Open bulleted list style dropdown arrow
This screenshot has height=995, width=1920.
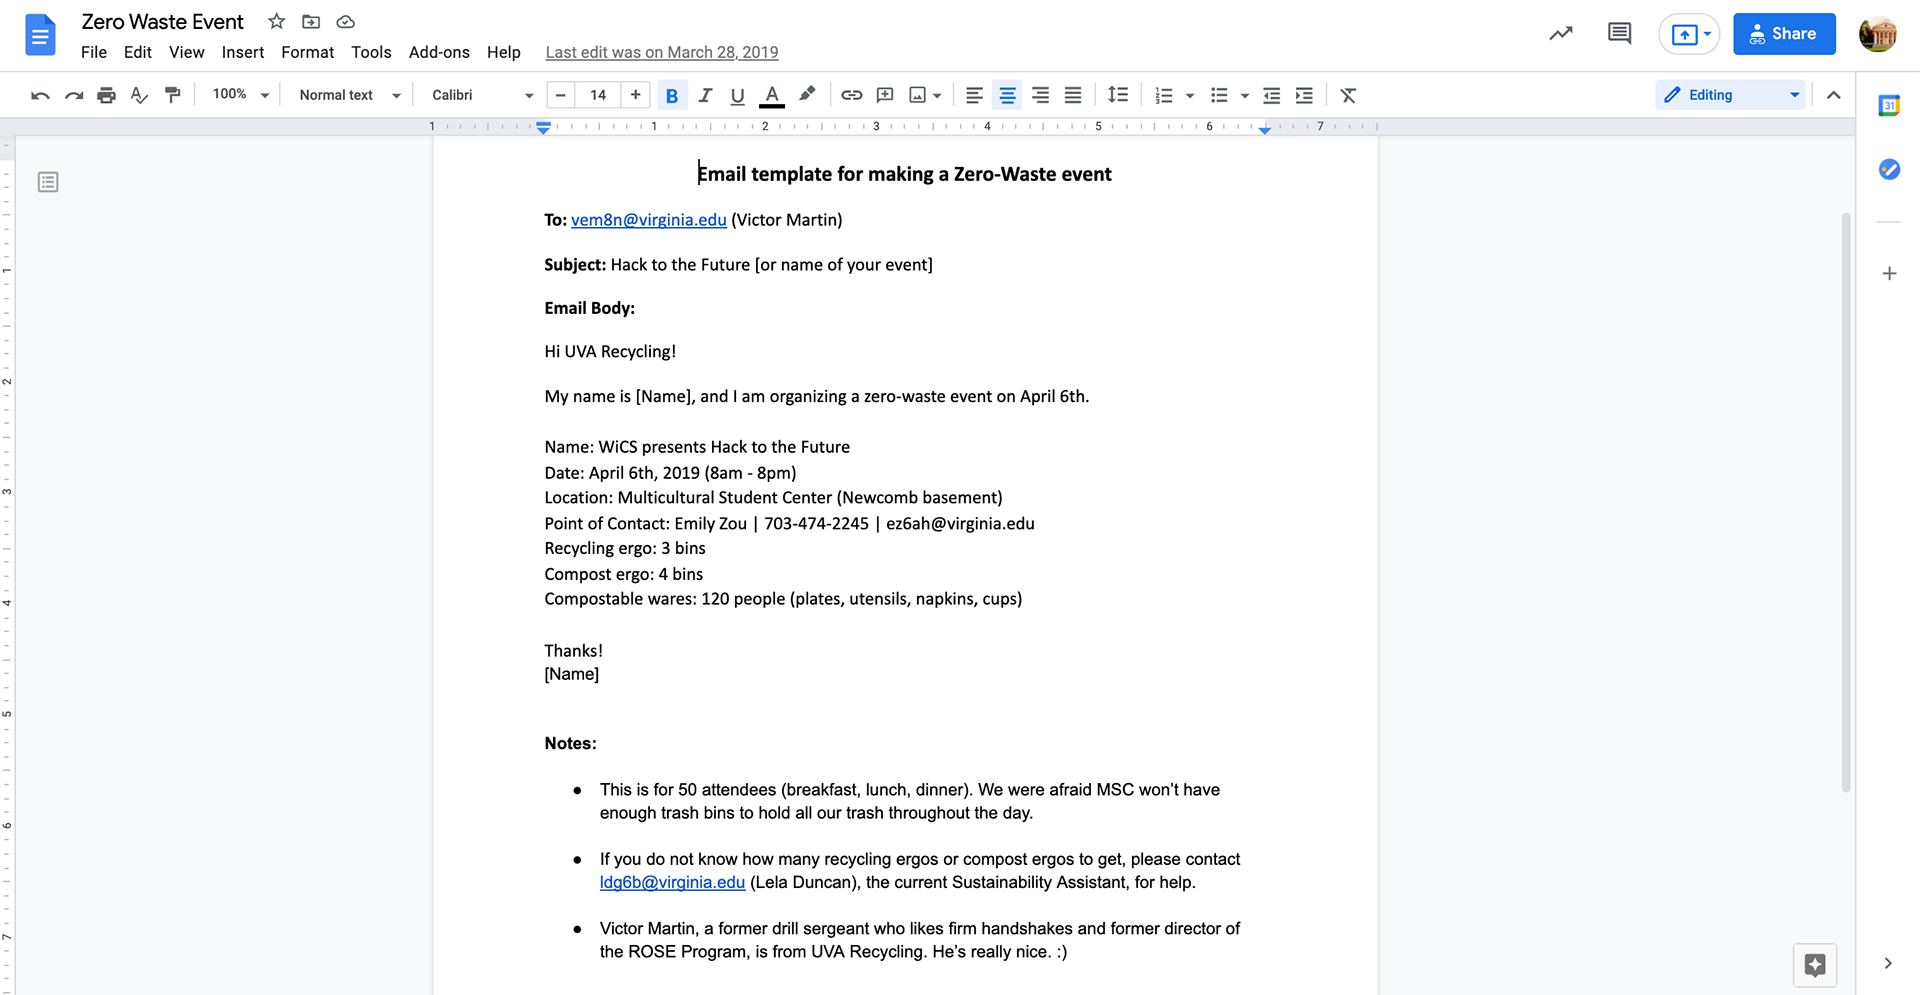click(x=1245, y=96)
